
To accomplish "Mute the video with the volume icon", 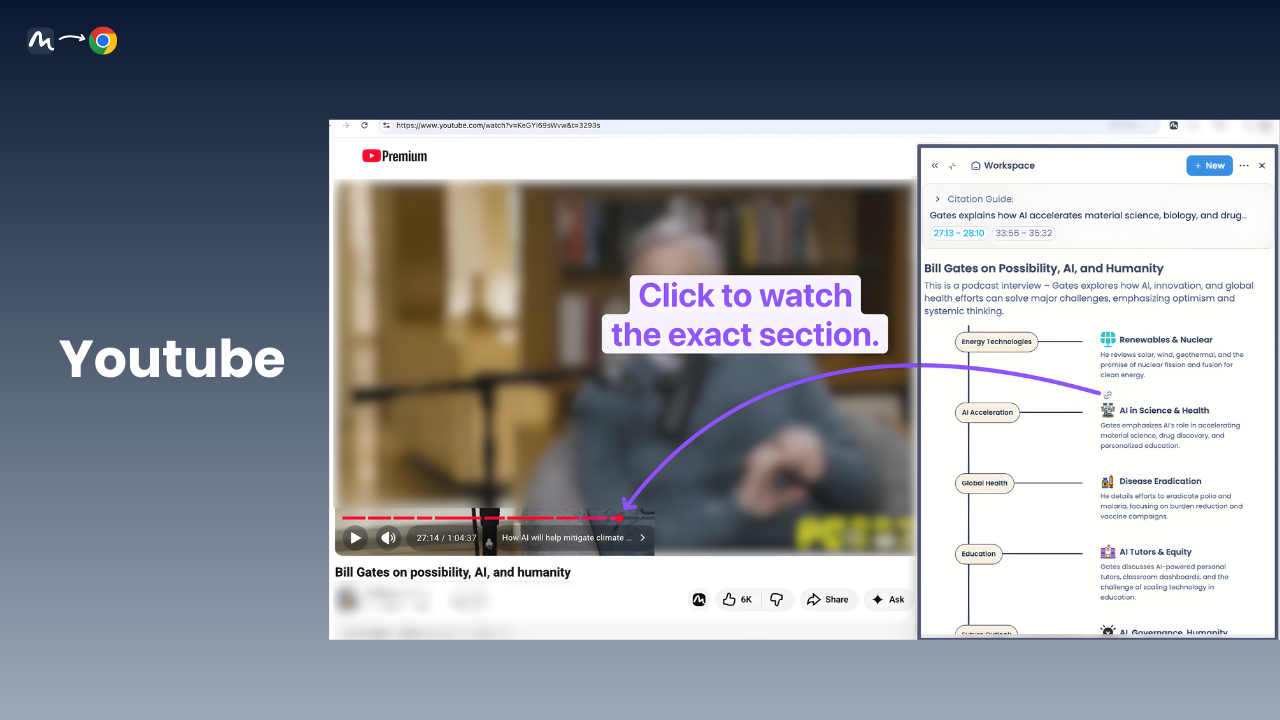I will coord(388,537).
